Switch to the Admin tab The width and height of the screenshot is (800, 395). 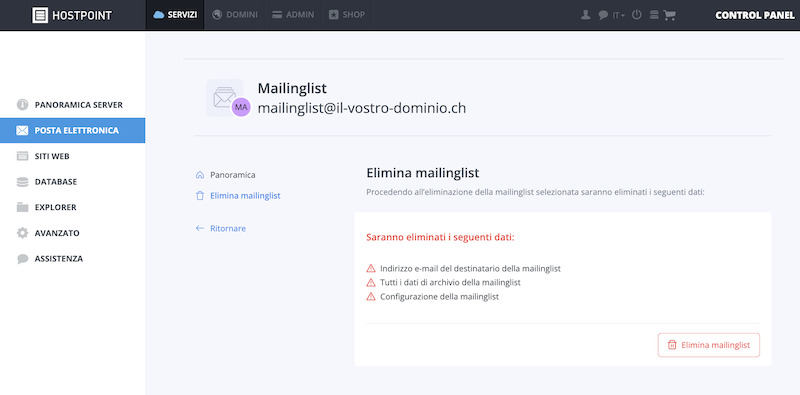(x=293, y=15)
